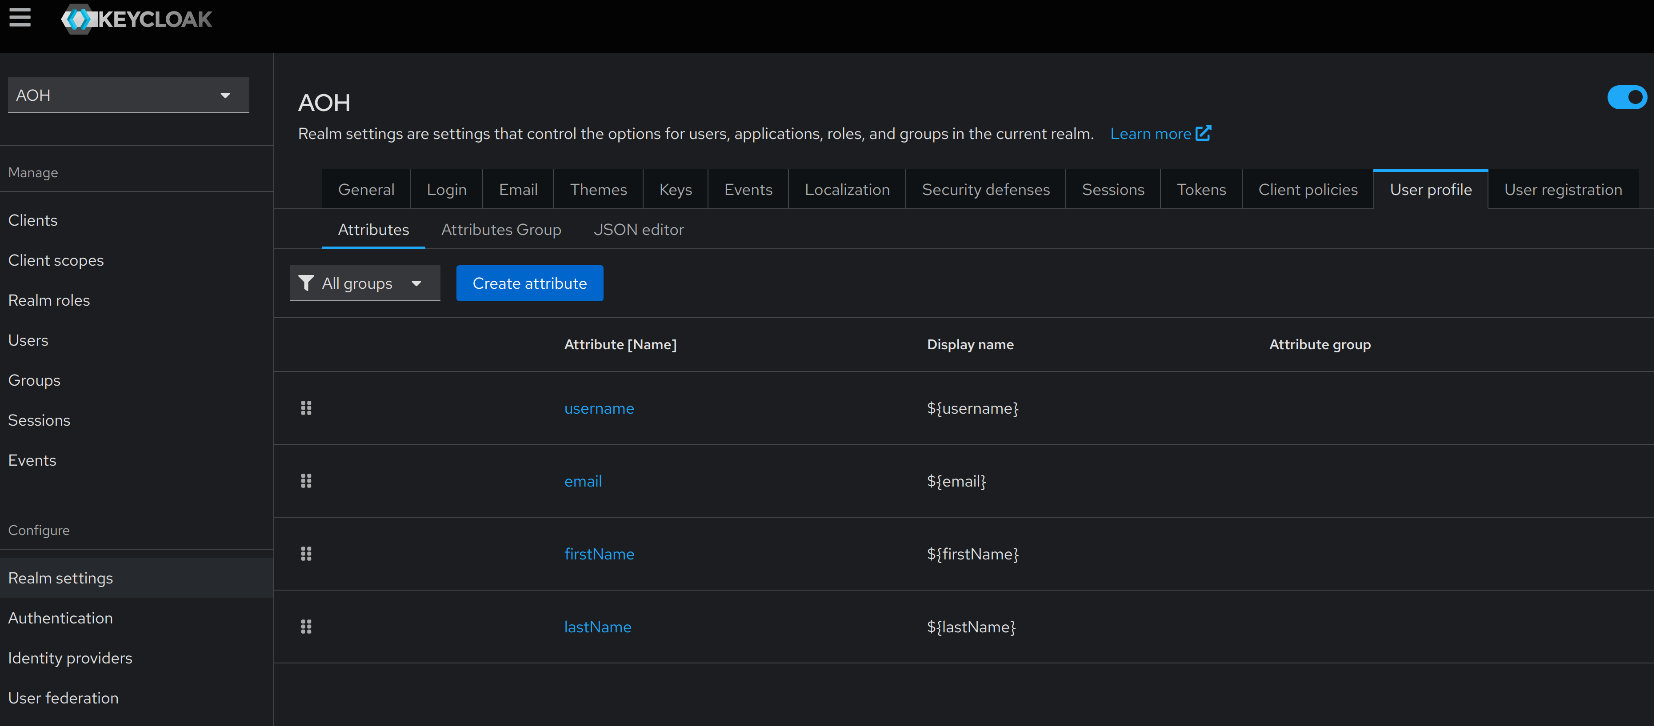
Task: Open the firstName attribute link
Action: pos(599,554)
